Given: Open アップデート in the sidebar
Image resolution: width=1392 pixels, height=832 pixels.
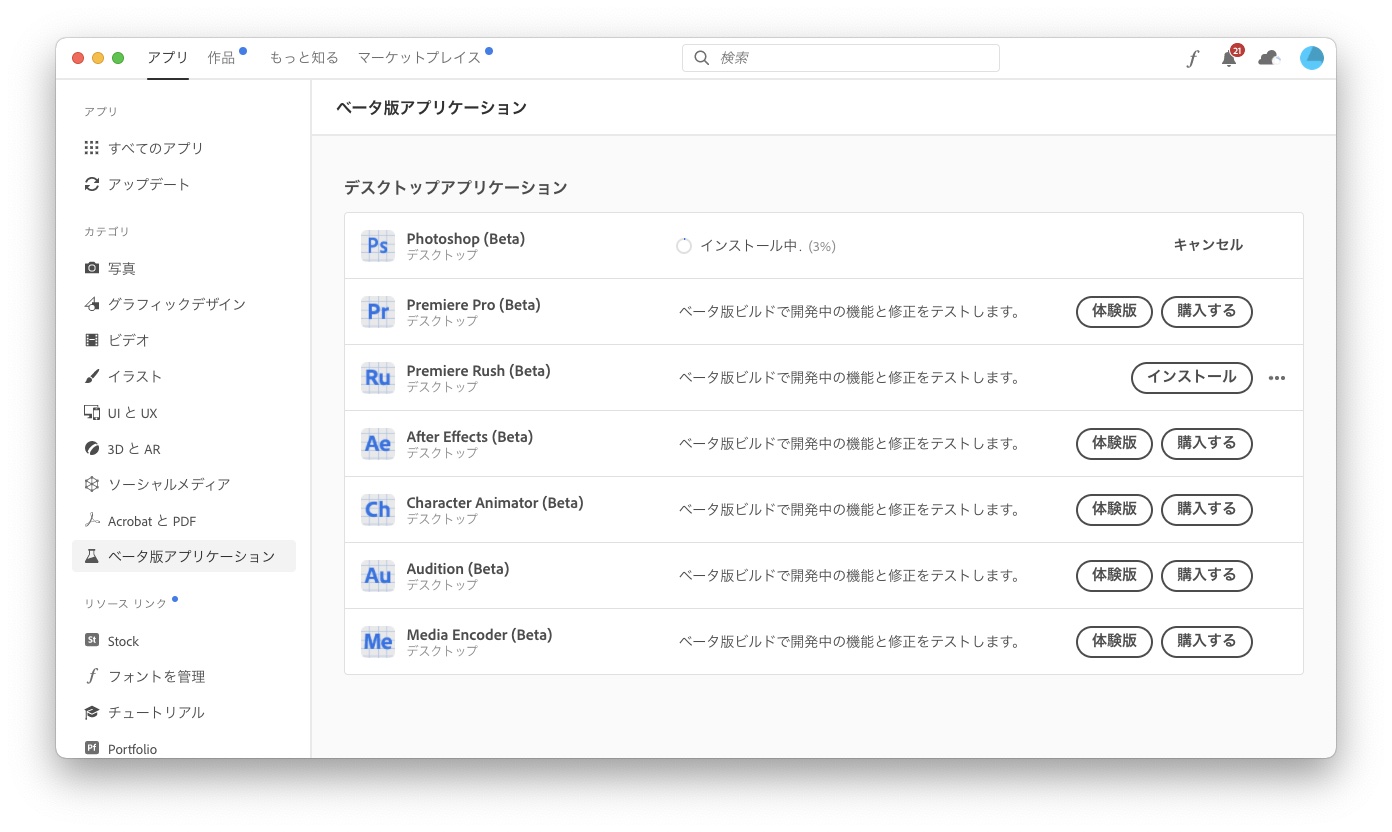Looking at the screenshot, I should click(184, 184).
